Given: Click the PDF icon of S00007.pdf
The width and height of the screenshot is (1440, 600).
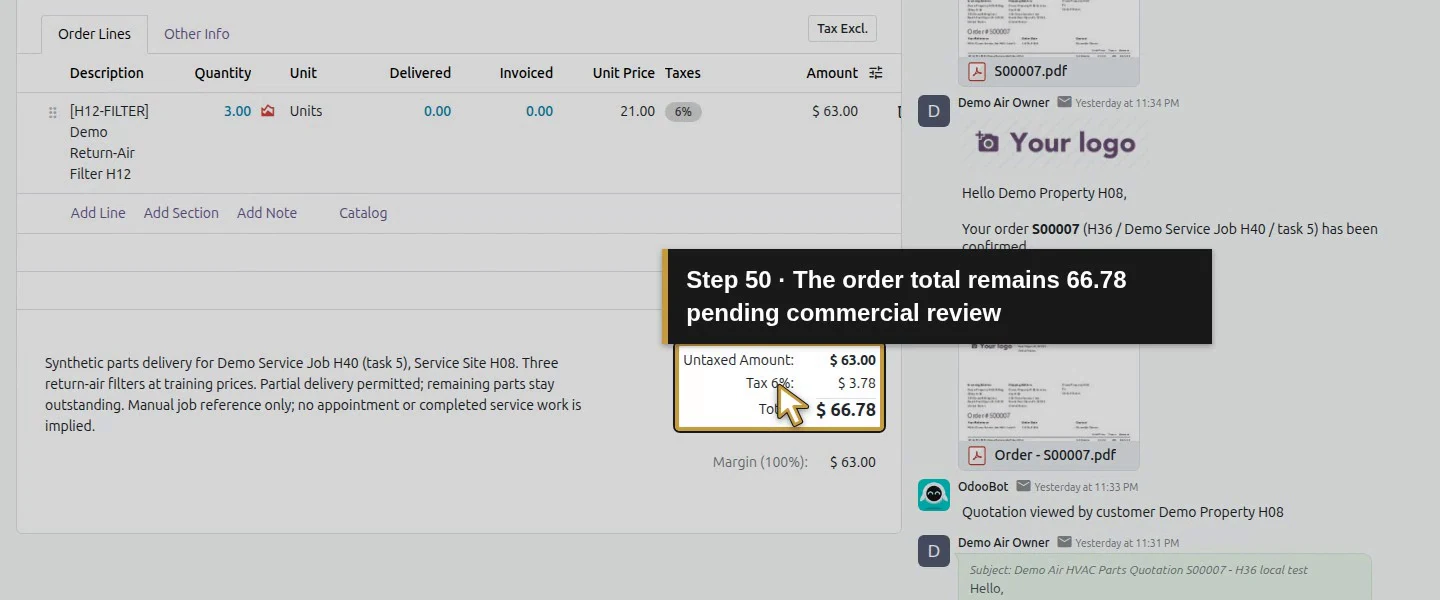Looking at the screenshot, I should (x=976, y=72).
